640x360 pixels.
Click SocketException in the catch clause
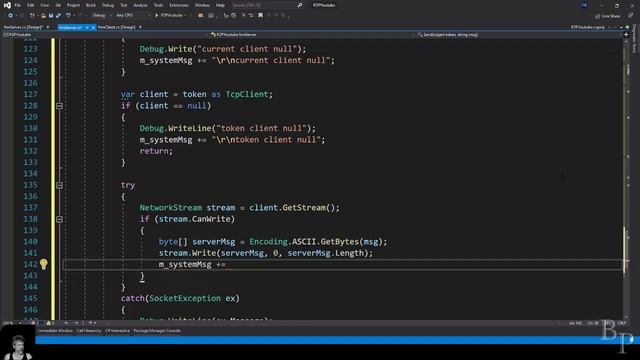coord(185,298)
